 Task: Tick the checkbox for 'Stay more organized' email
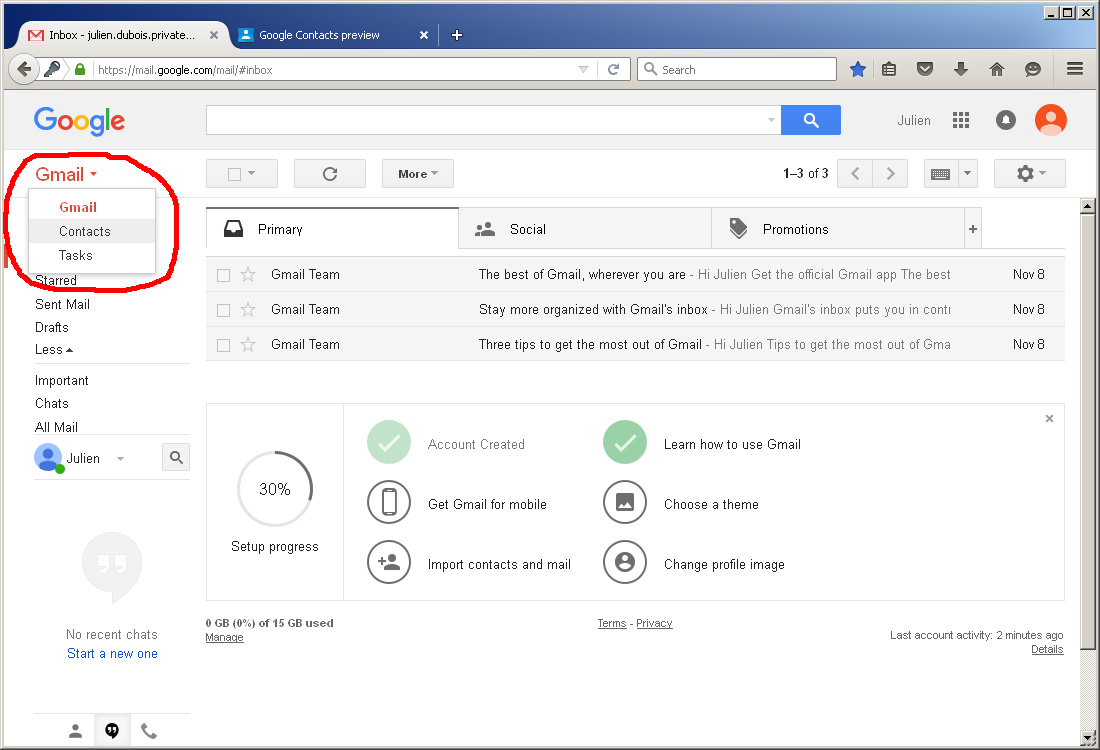pos(223,310)
